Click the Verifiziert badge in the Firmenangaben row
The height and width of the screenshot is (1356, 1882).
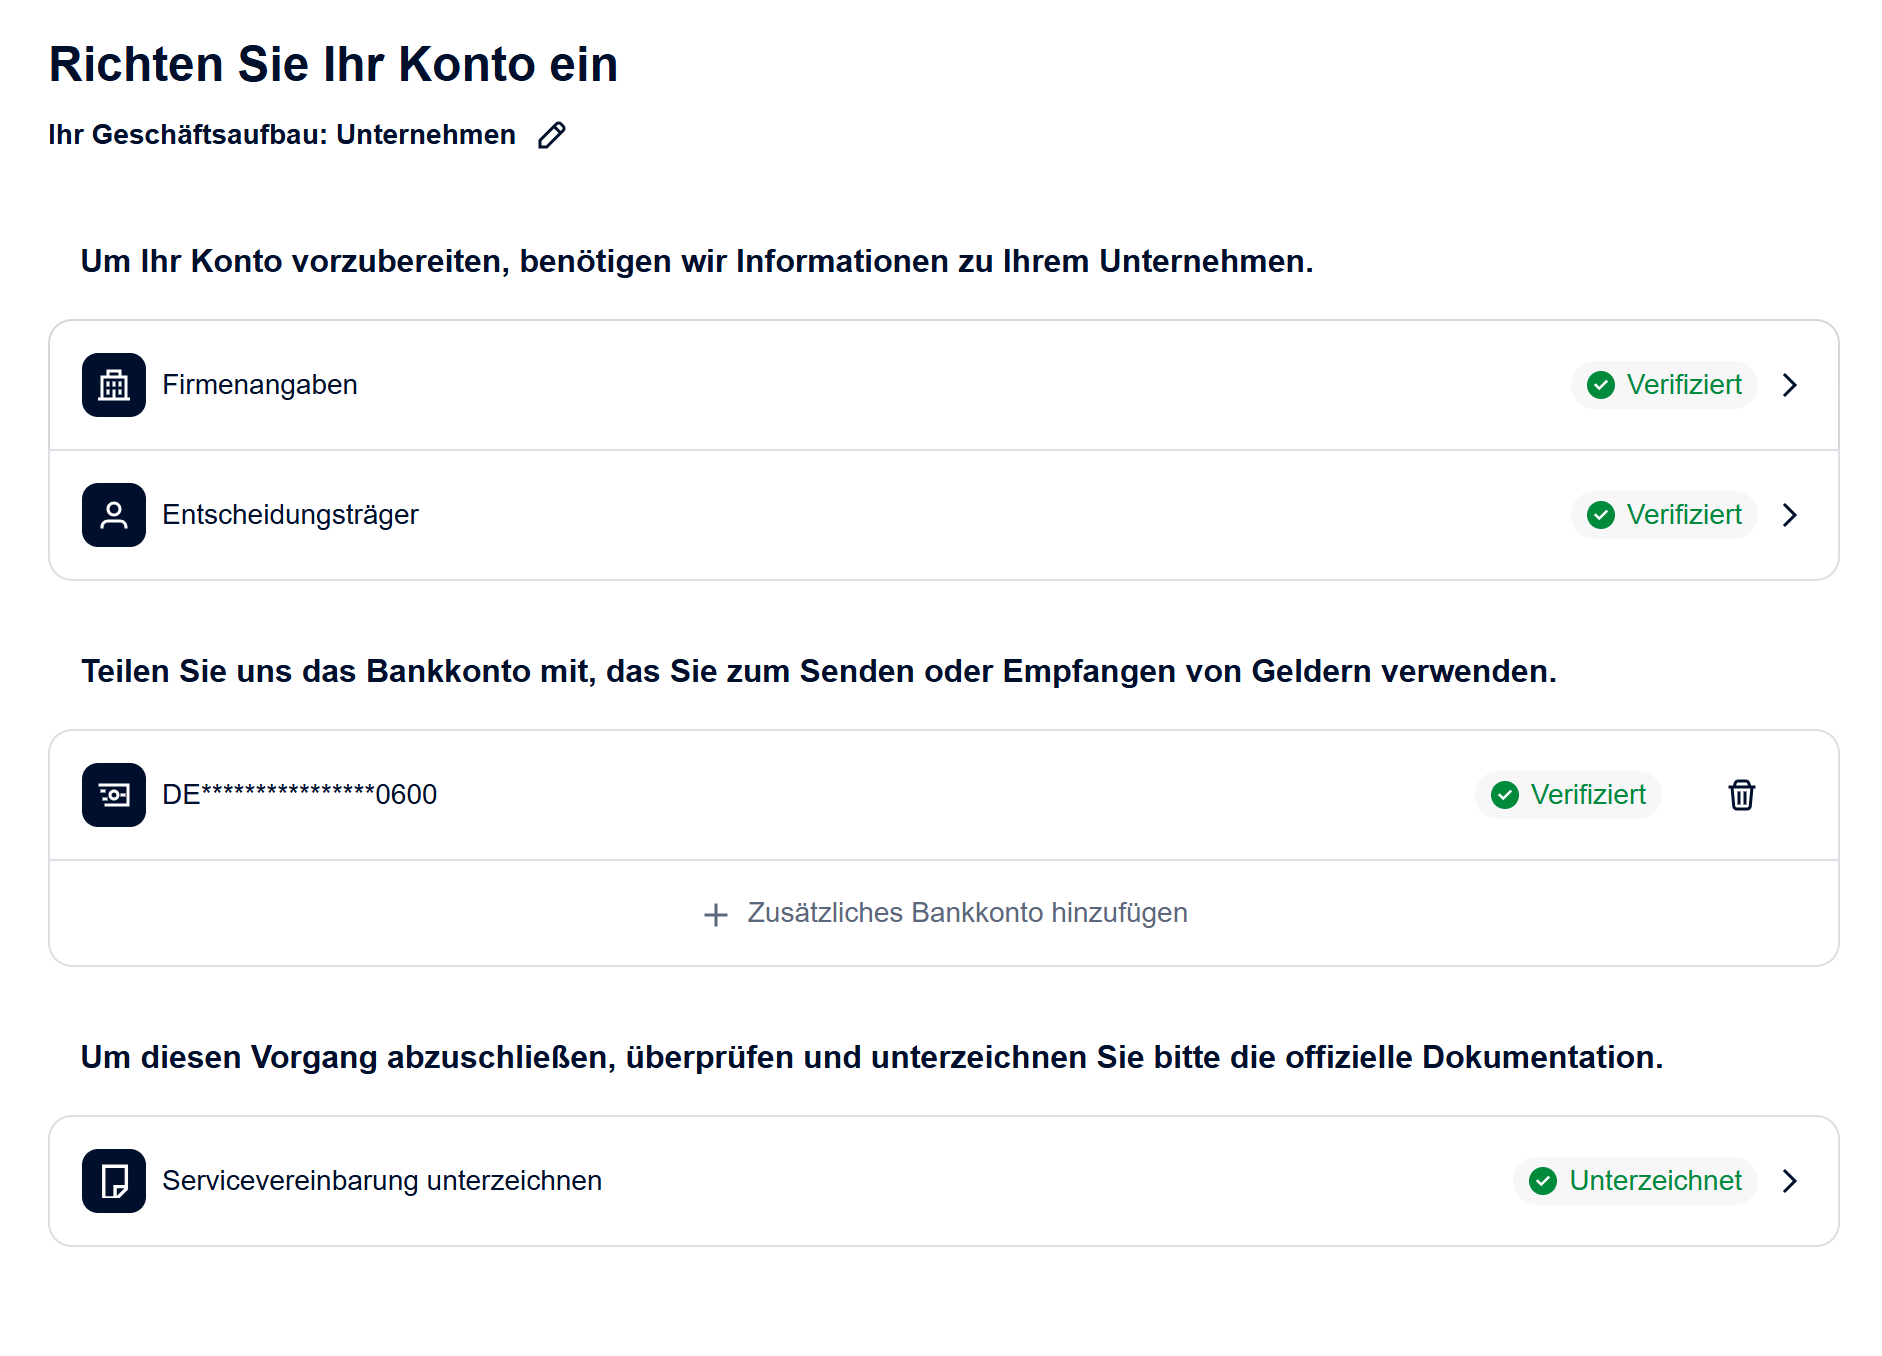(1664, 385)
